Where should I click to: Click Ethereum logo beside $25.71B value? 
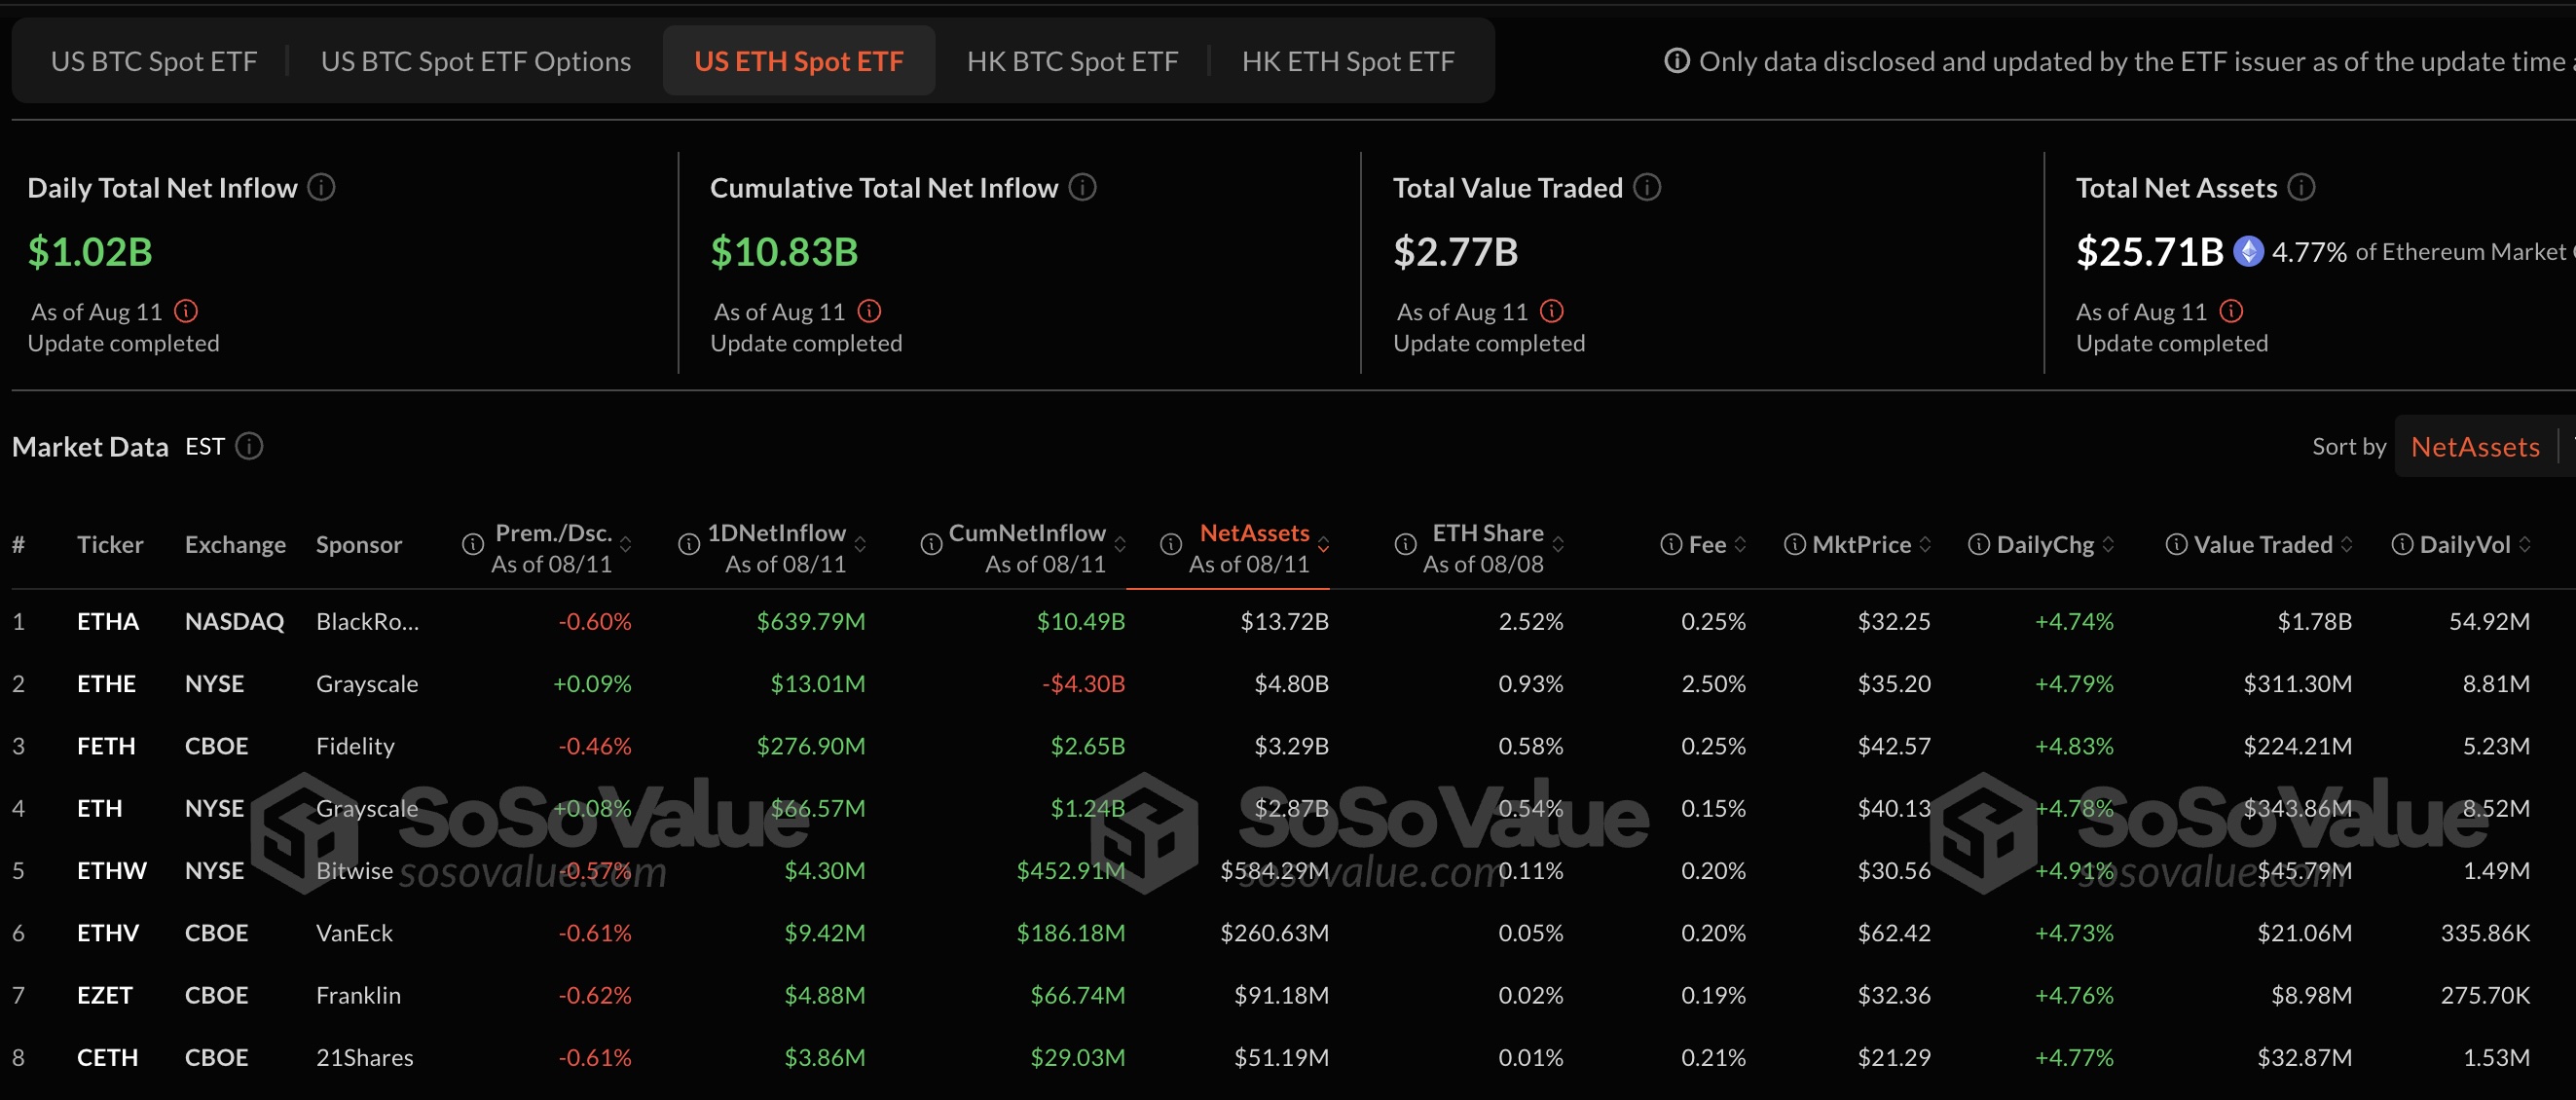tap(2249, 251)
